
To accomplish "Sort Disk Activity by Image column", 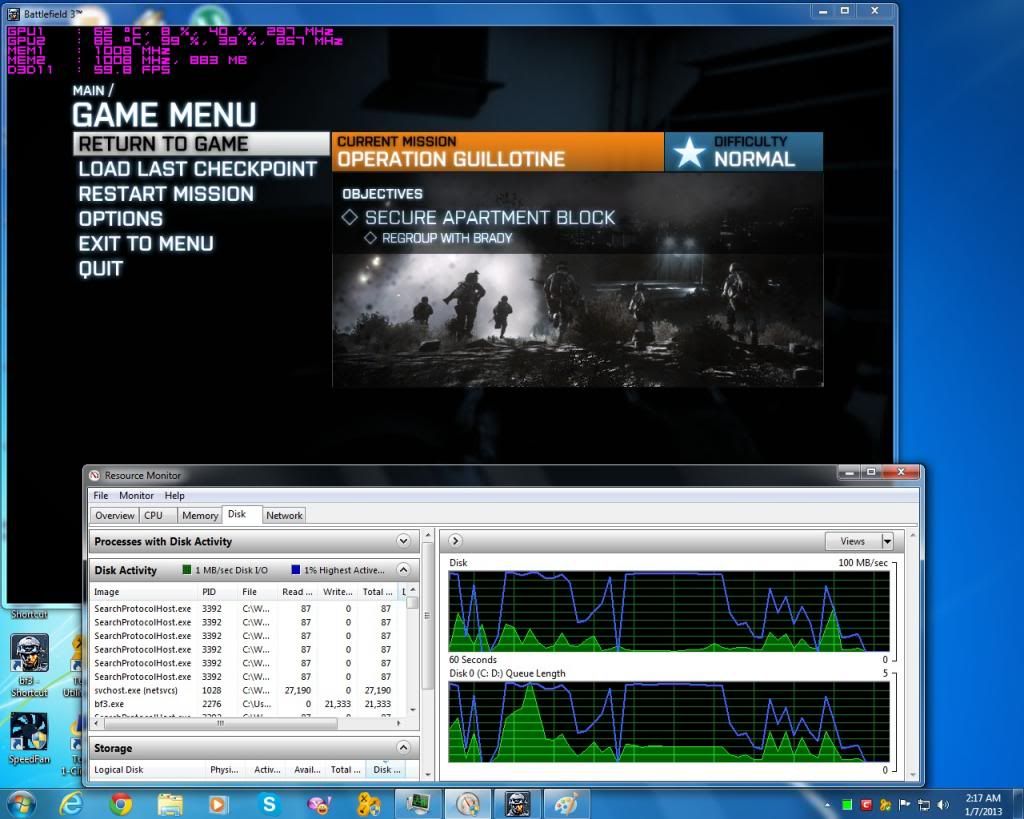I will pyautogui.click(x=143, y=592).
